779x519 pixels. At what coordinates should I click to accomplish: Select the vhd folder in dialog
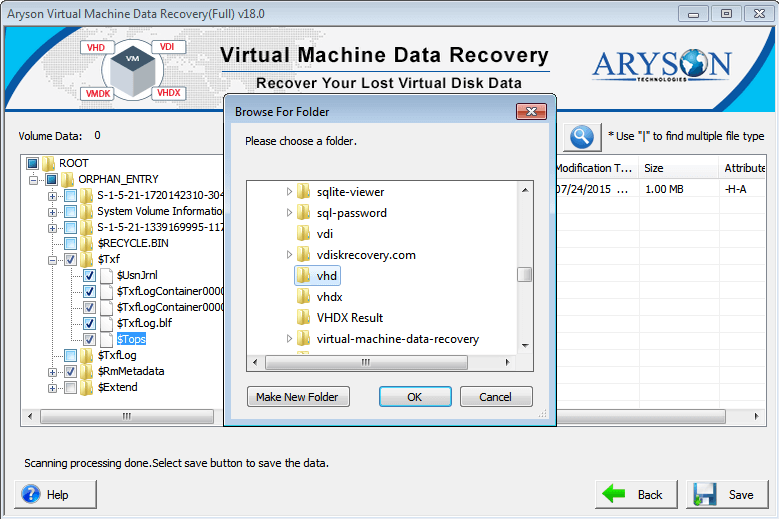(317, 276)
